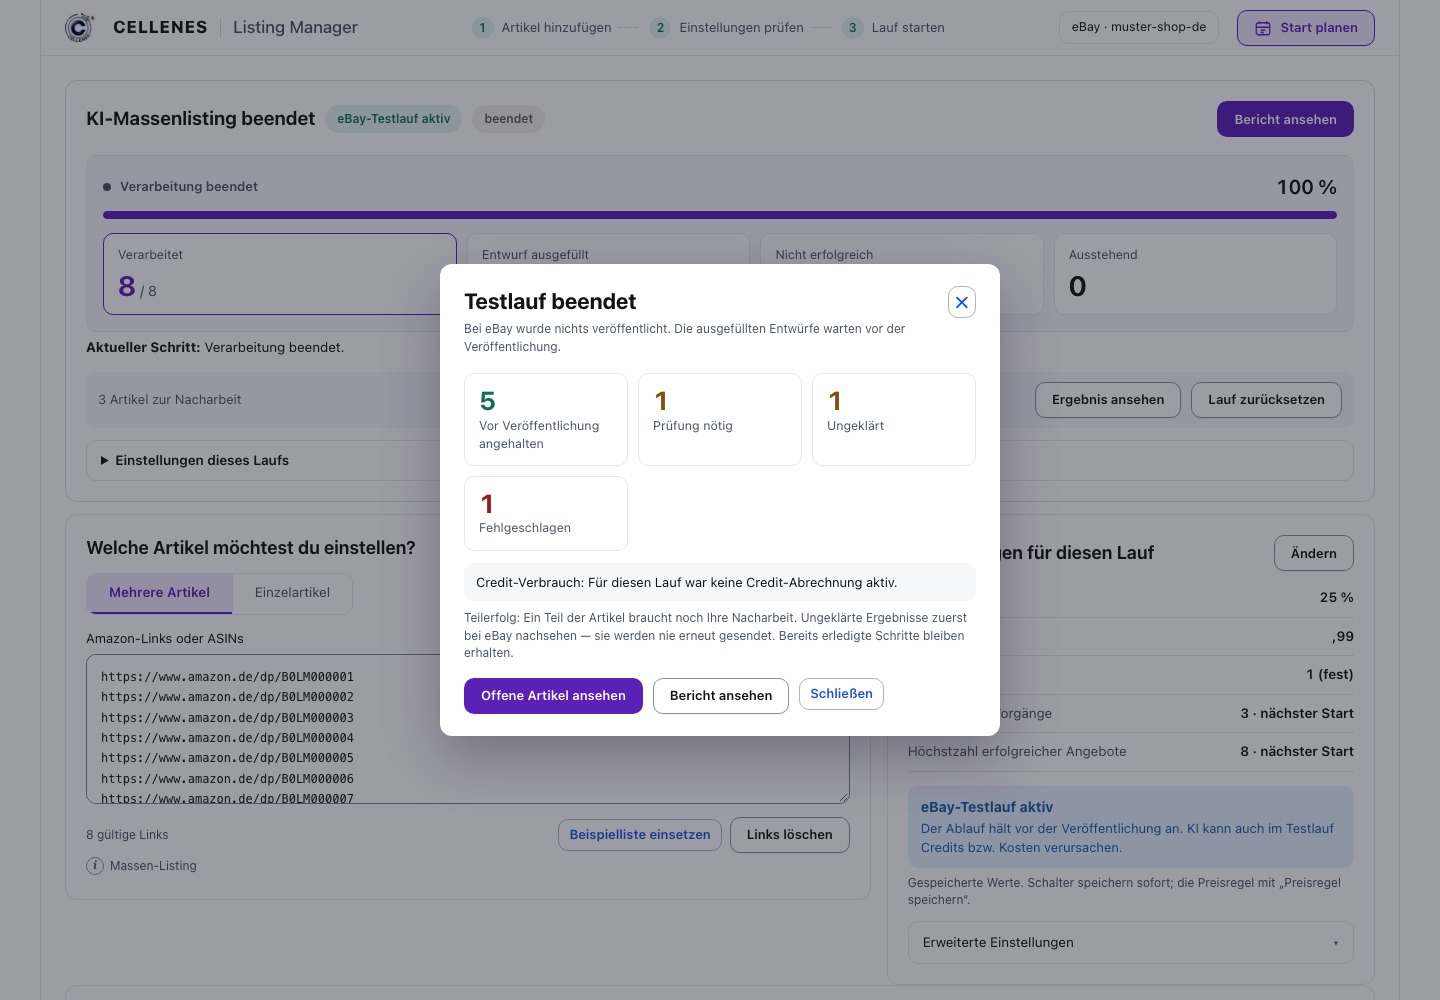Click the Links löschen button
The height and width of the screenshot is (1000, 1440).
[790, 835]
